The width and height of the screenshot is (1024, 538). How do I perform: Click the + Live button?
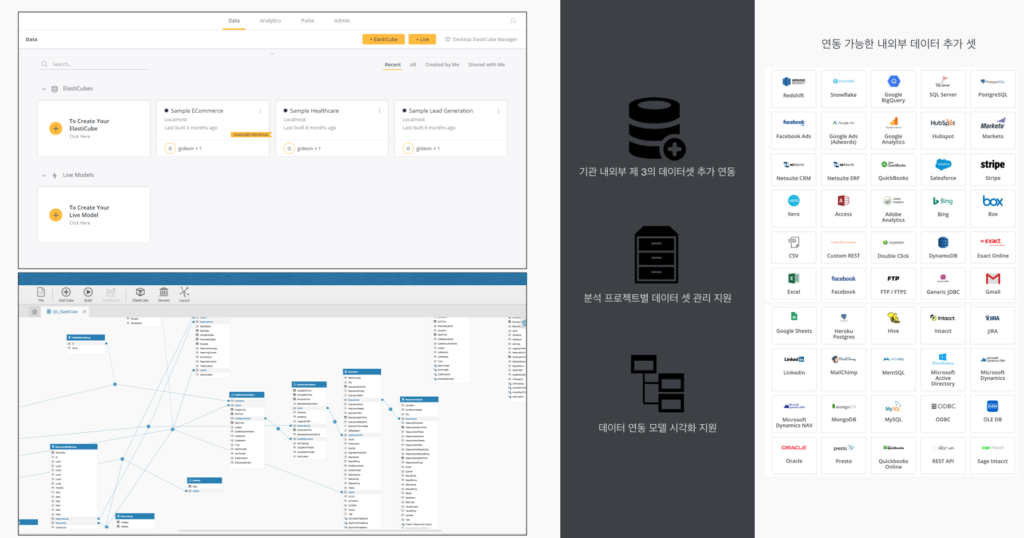click(x=423, y=39)
